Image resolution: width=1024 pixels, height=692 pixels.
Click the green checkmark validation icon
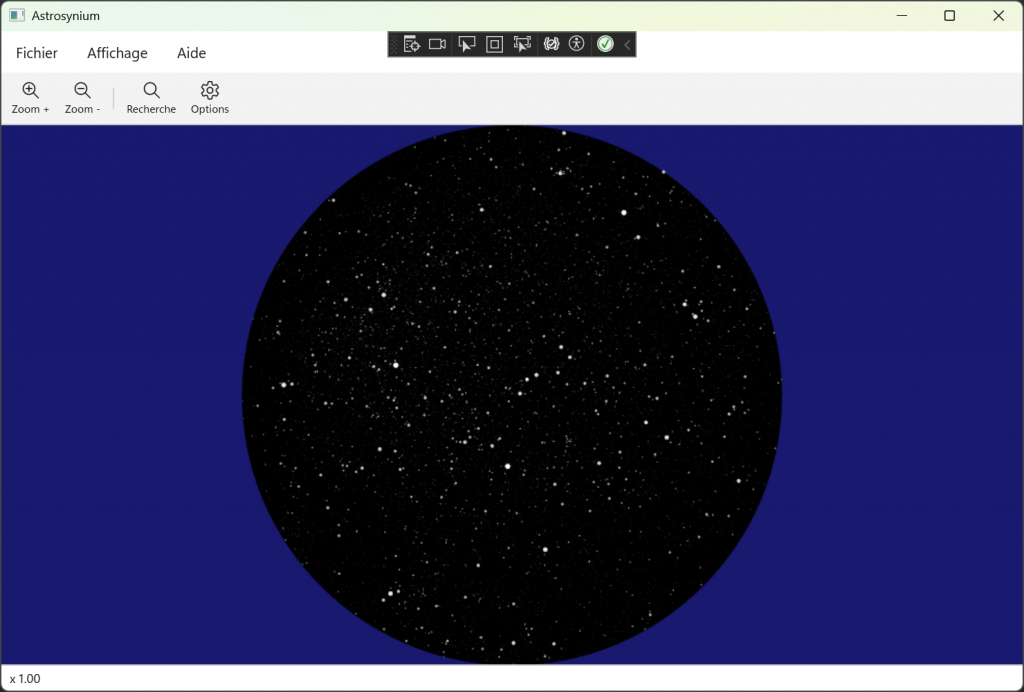(x=605, y=44)
